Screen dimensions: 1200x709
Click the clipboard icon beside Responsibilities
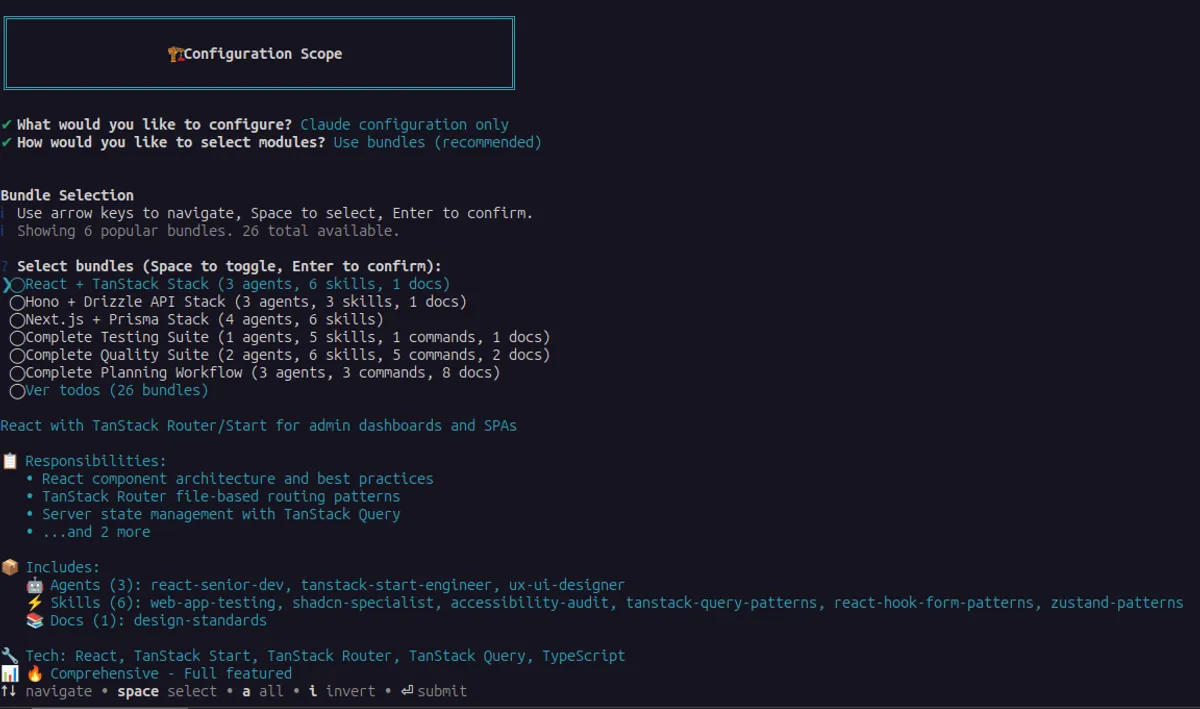[8, 460]
